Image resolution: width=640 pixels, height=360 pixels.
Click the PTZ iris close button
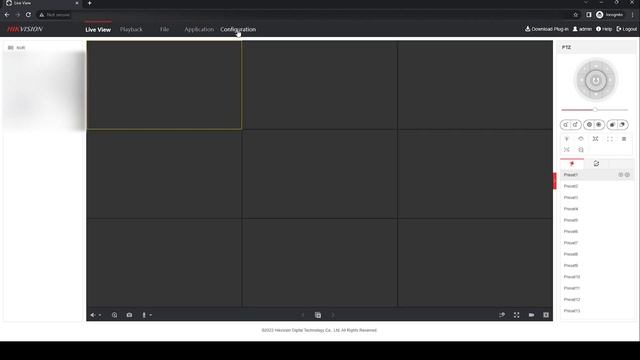tap(612, 125)
